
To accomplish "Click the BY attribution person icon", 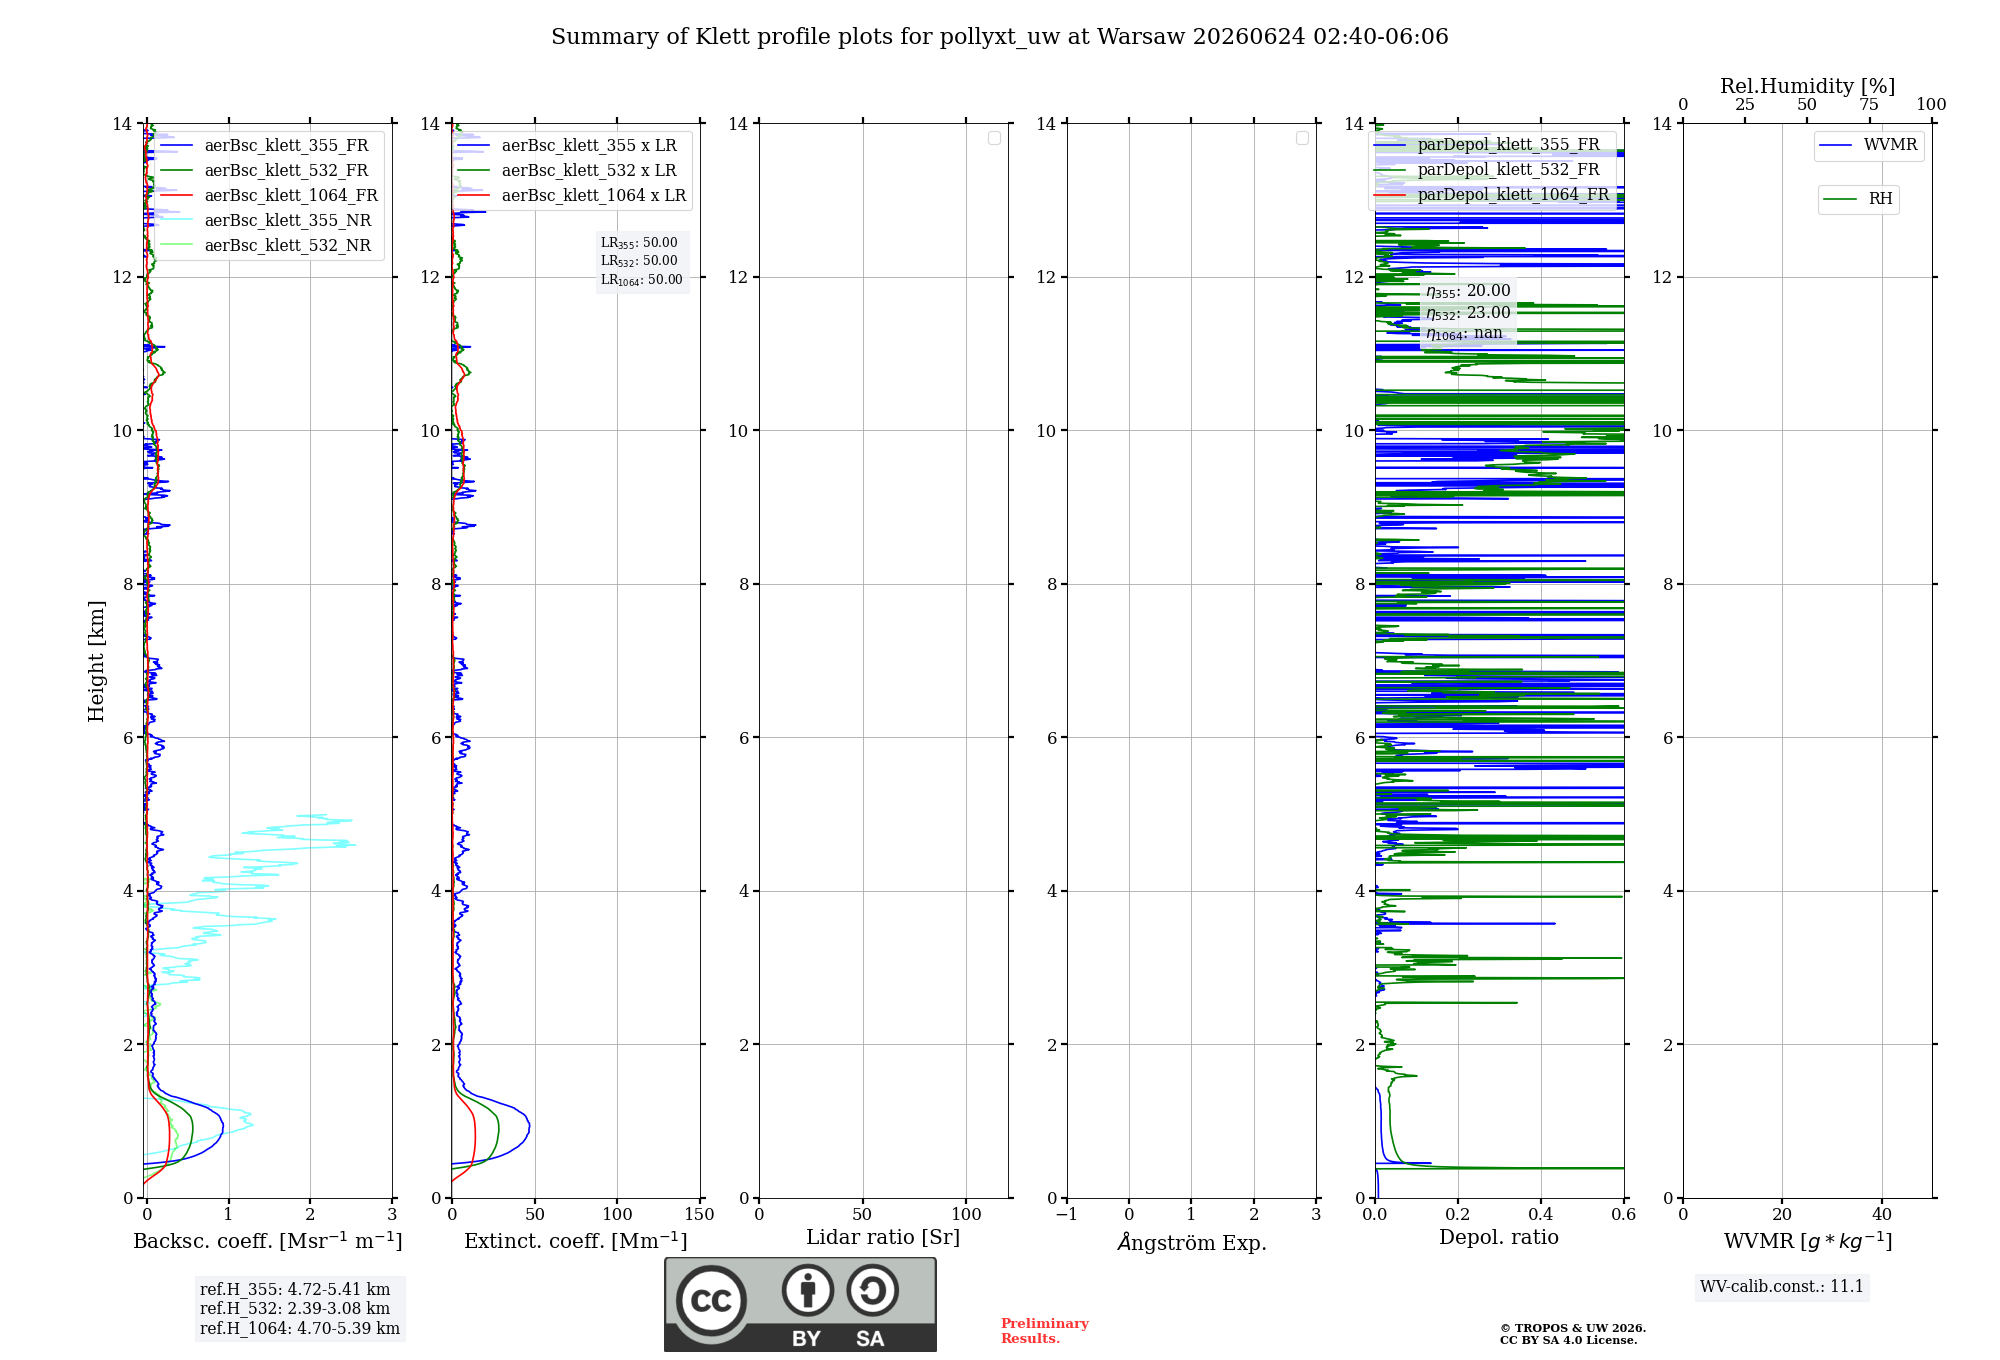I will point(807,1290).
